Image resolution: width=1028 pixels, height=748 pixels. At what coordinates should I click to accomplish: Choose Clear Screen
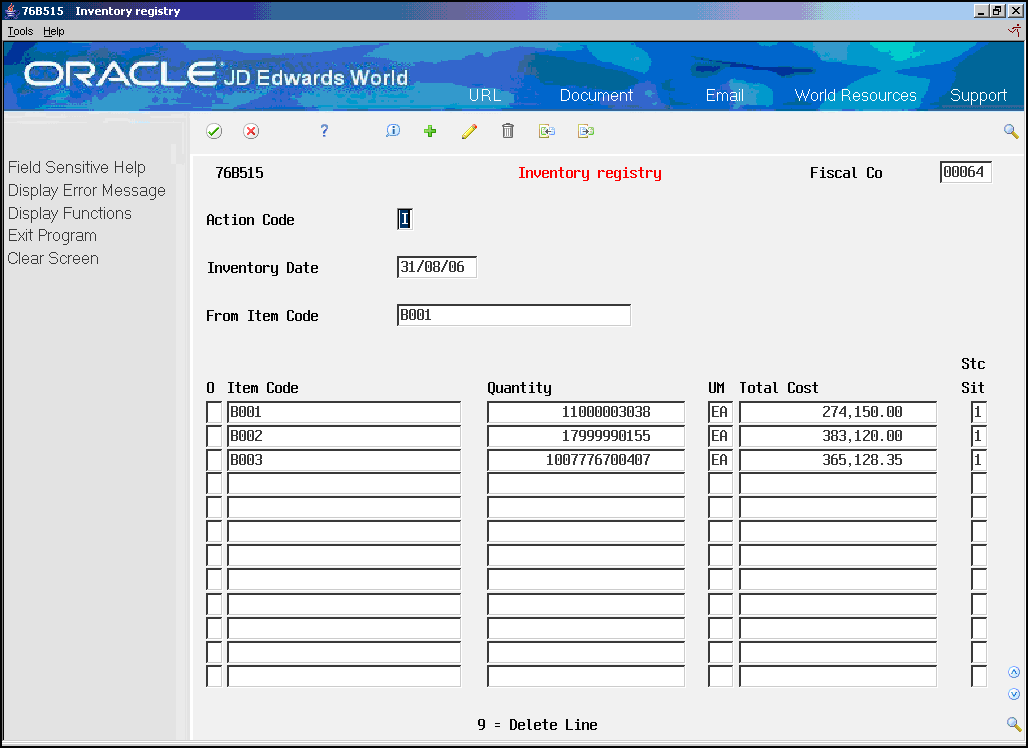pos(53,258)
